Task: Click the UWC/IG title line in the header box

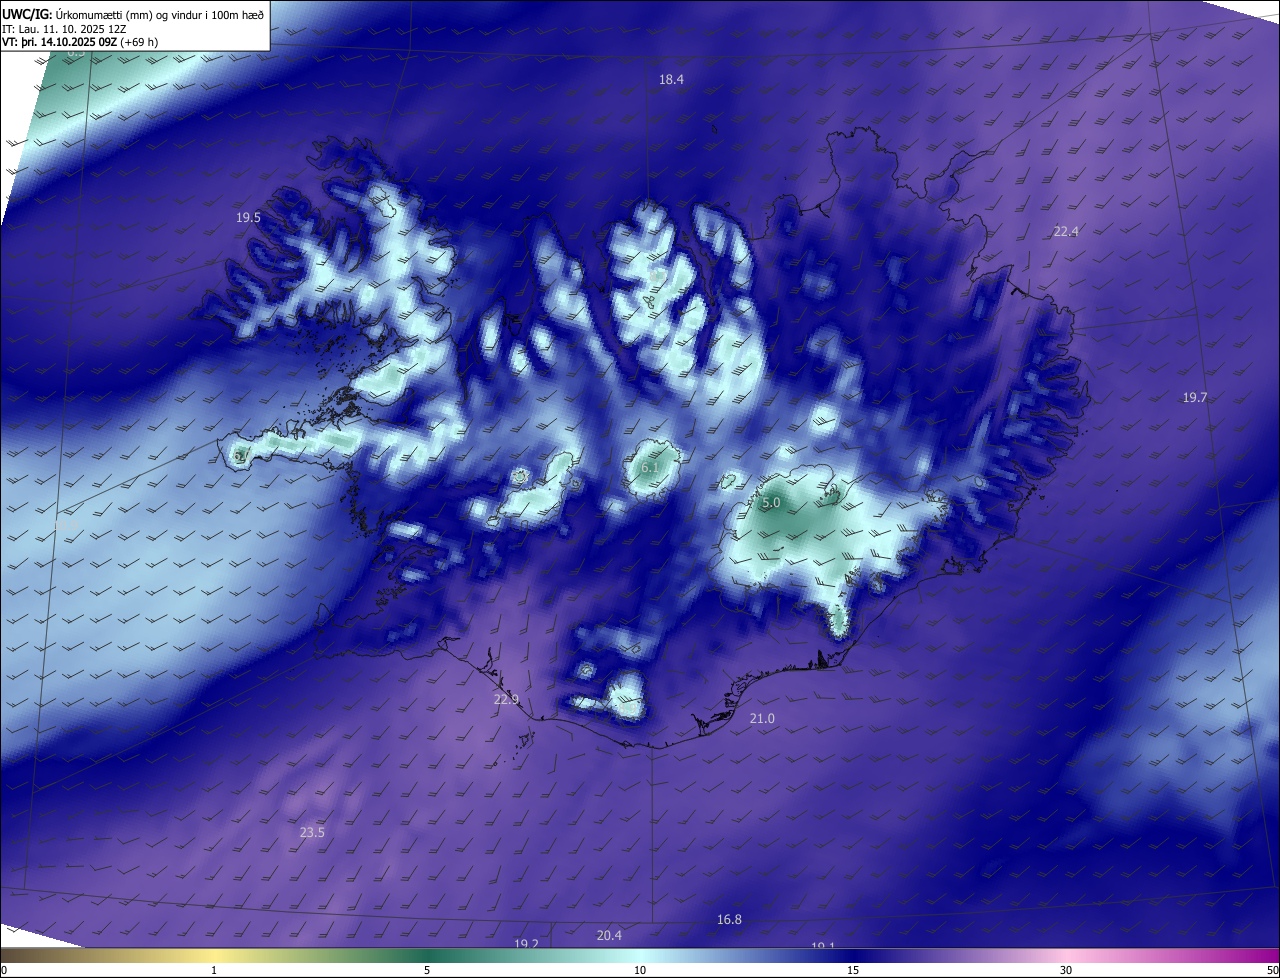Action: [133, 14]
